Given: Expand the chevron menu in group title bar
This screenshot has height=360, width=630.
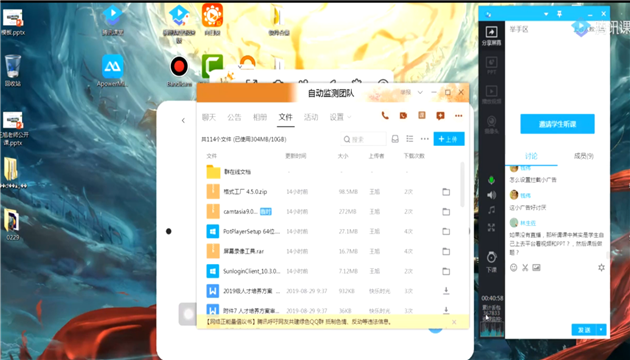Looking at the screenshot, I should 420,92.
